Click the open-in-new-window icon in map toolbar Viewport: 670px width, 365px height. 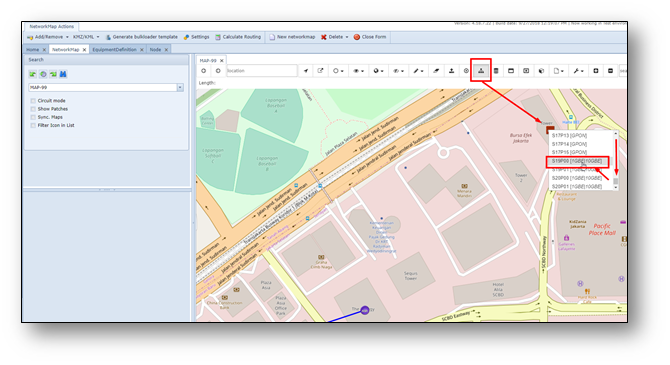coord(320,71)
